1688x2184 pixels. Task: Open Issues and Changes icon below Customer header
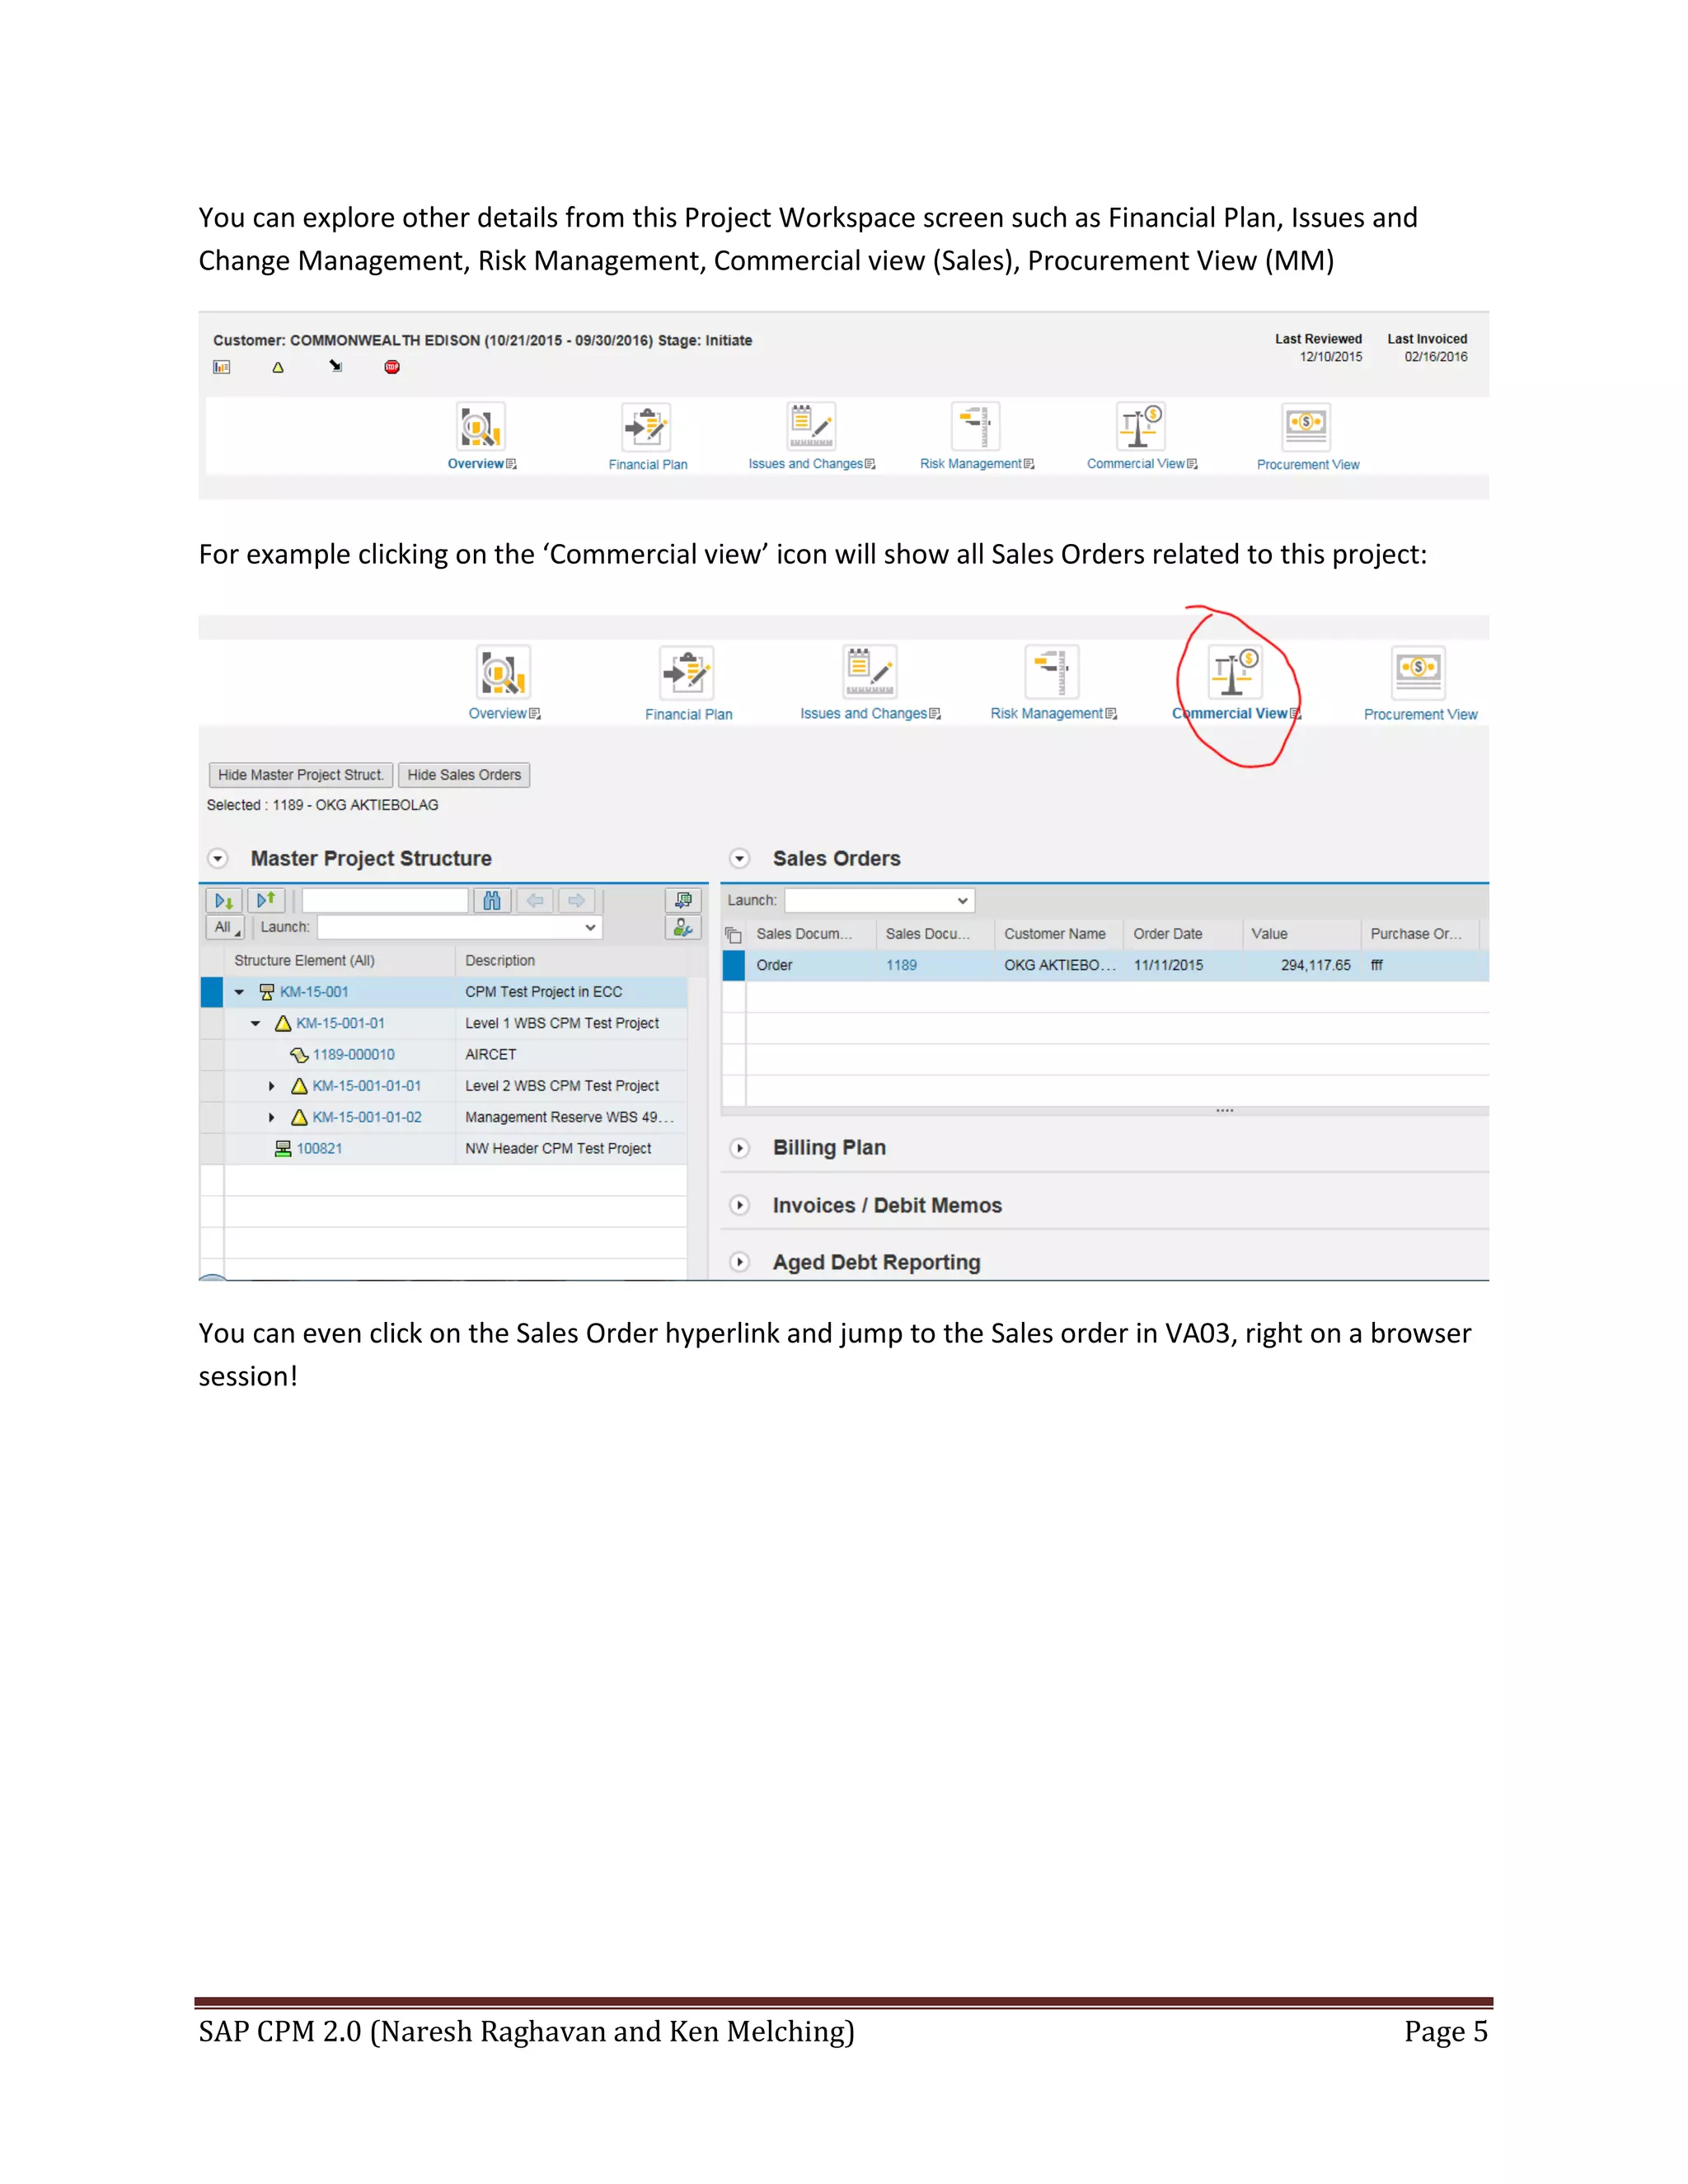point(811,427)
